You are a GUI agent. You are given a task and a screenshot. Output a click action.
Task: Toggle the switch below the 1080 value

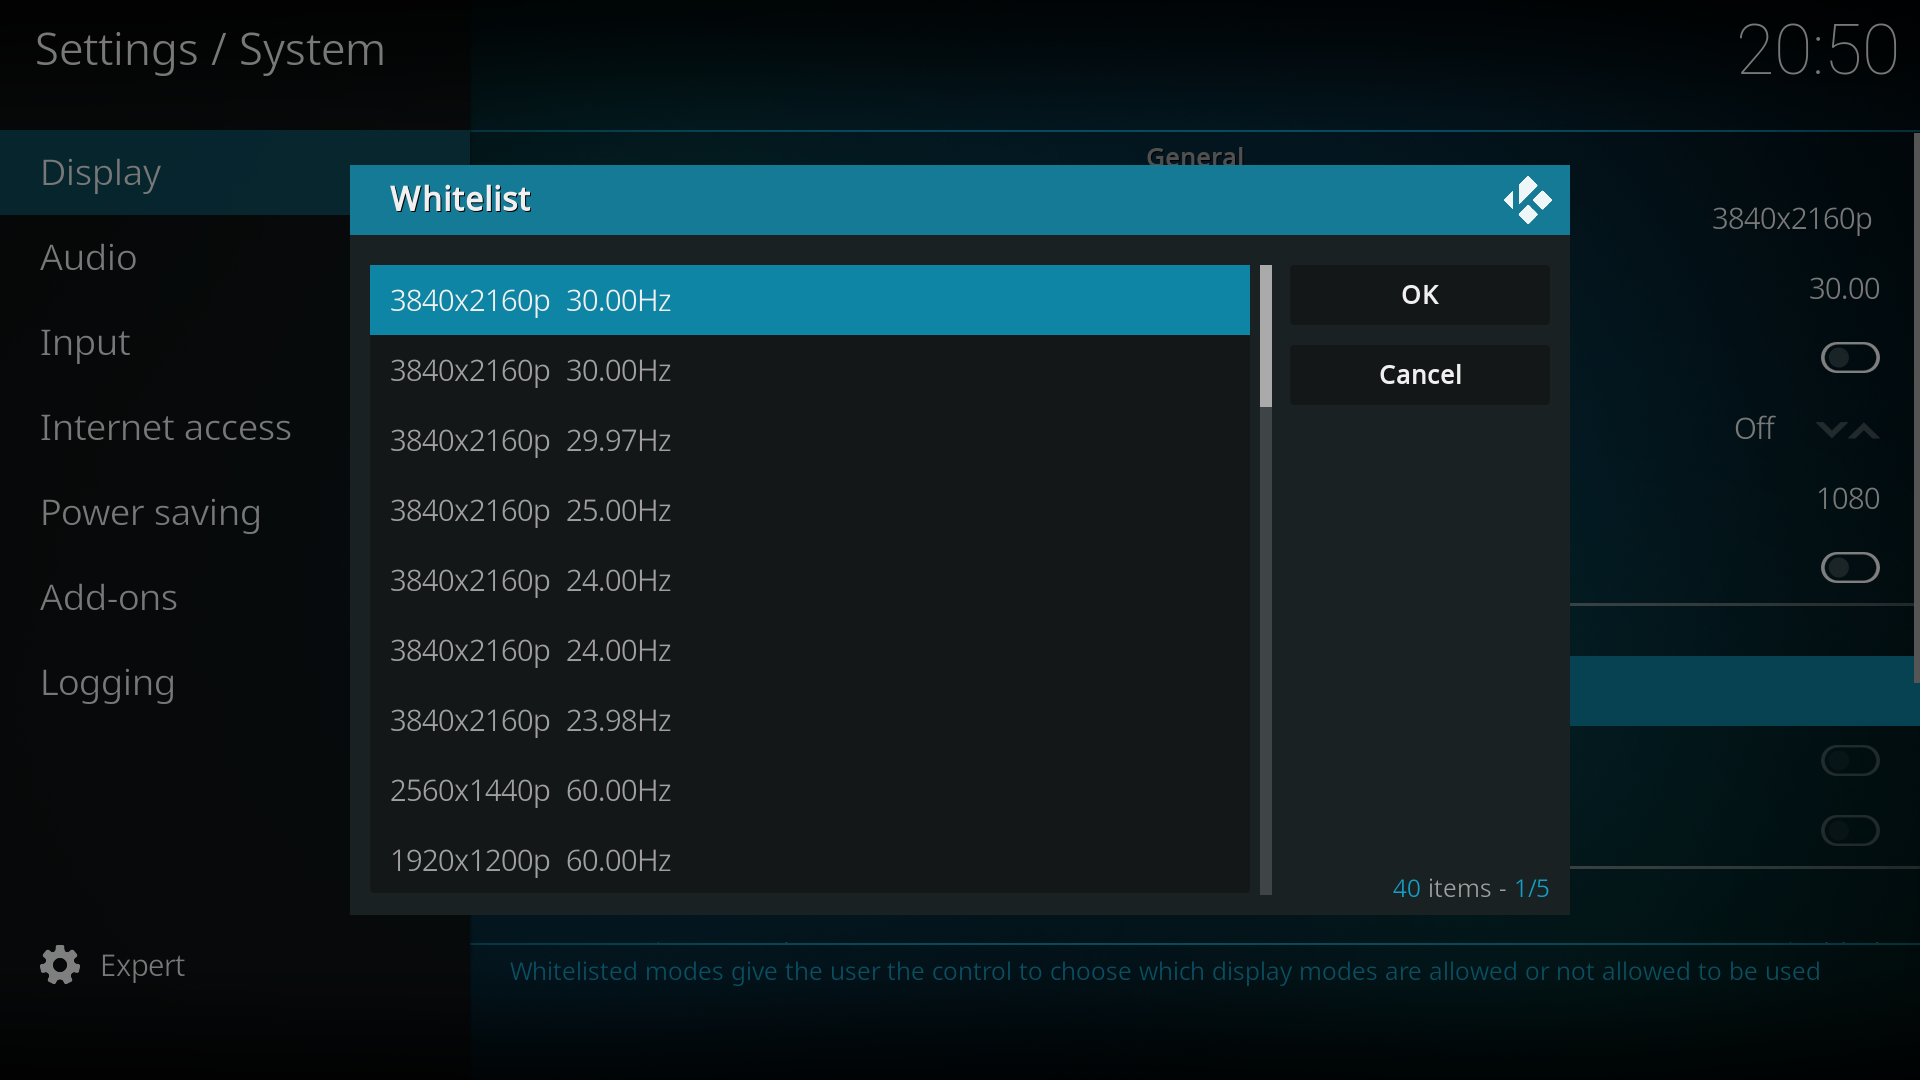(x=1850, y=568)
